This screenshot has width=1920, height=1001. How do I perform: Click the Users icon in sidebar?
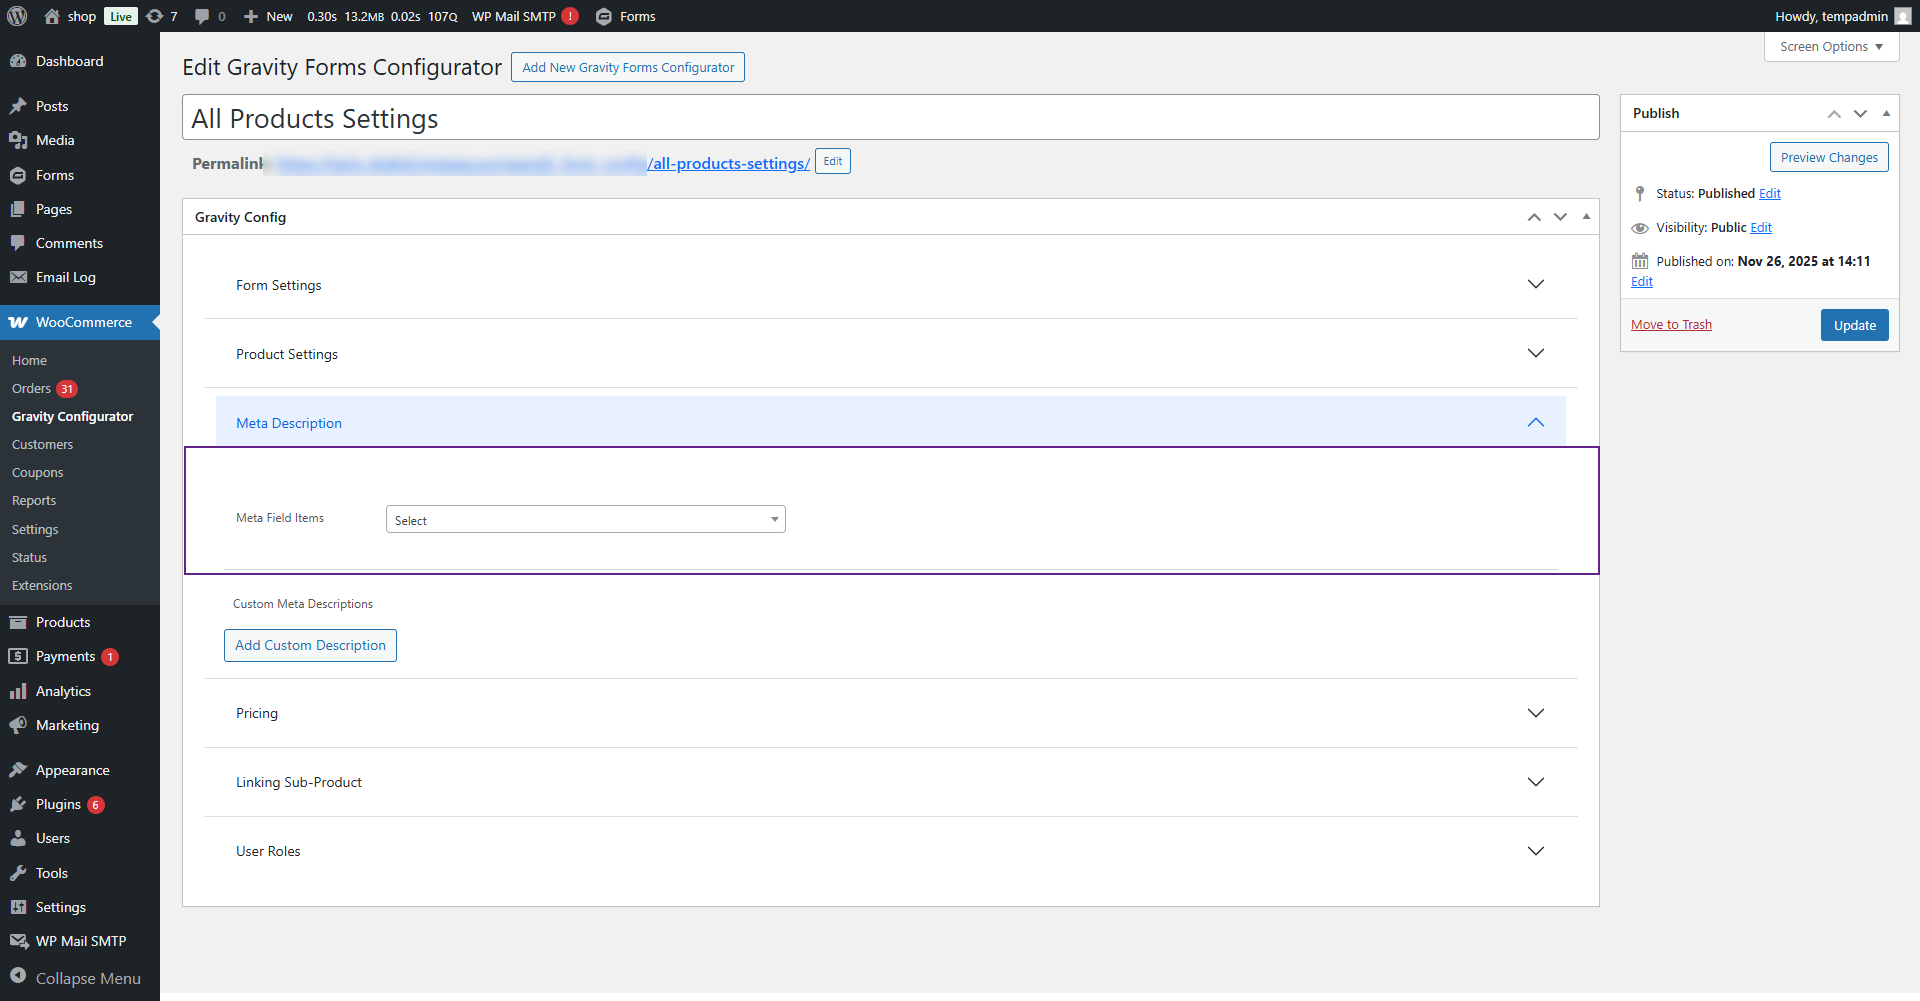[x=18, y=838]
